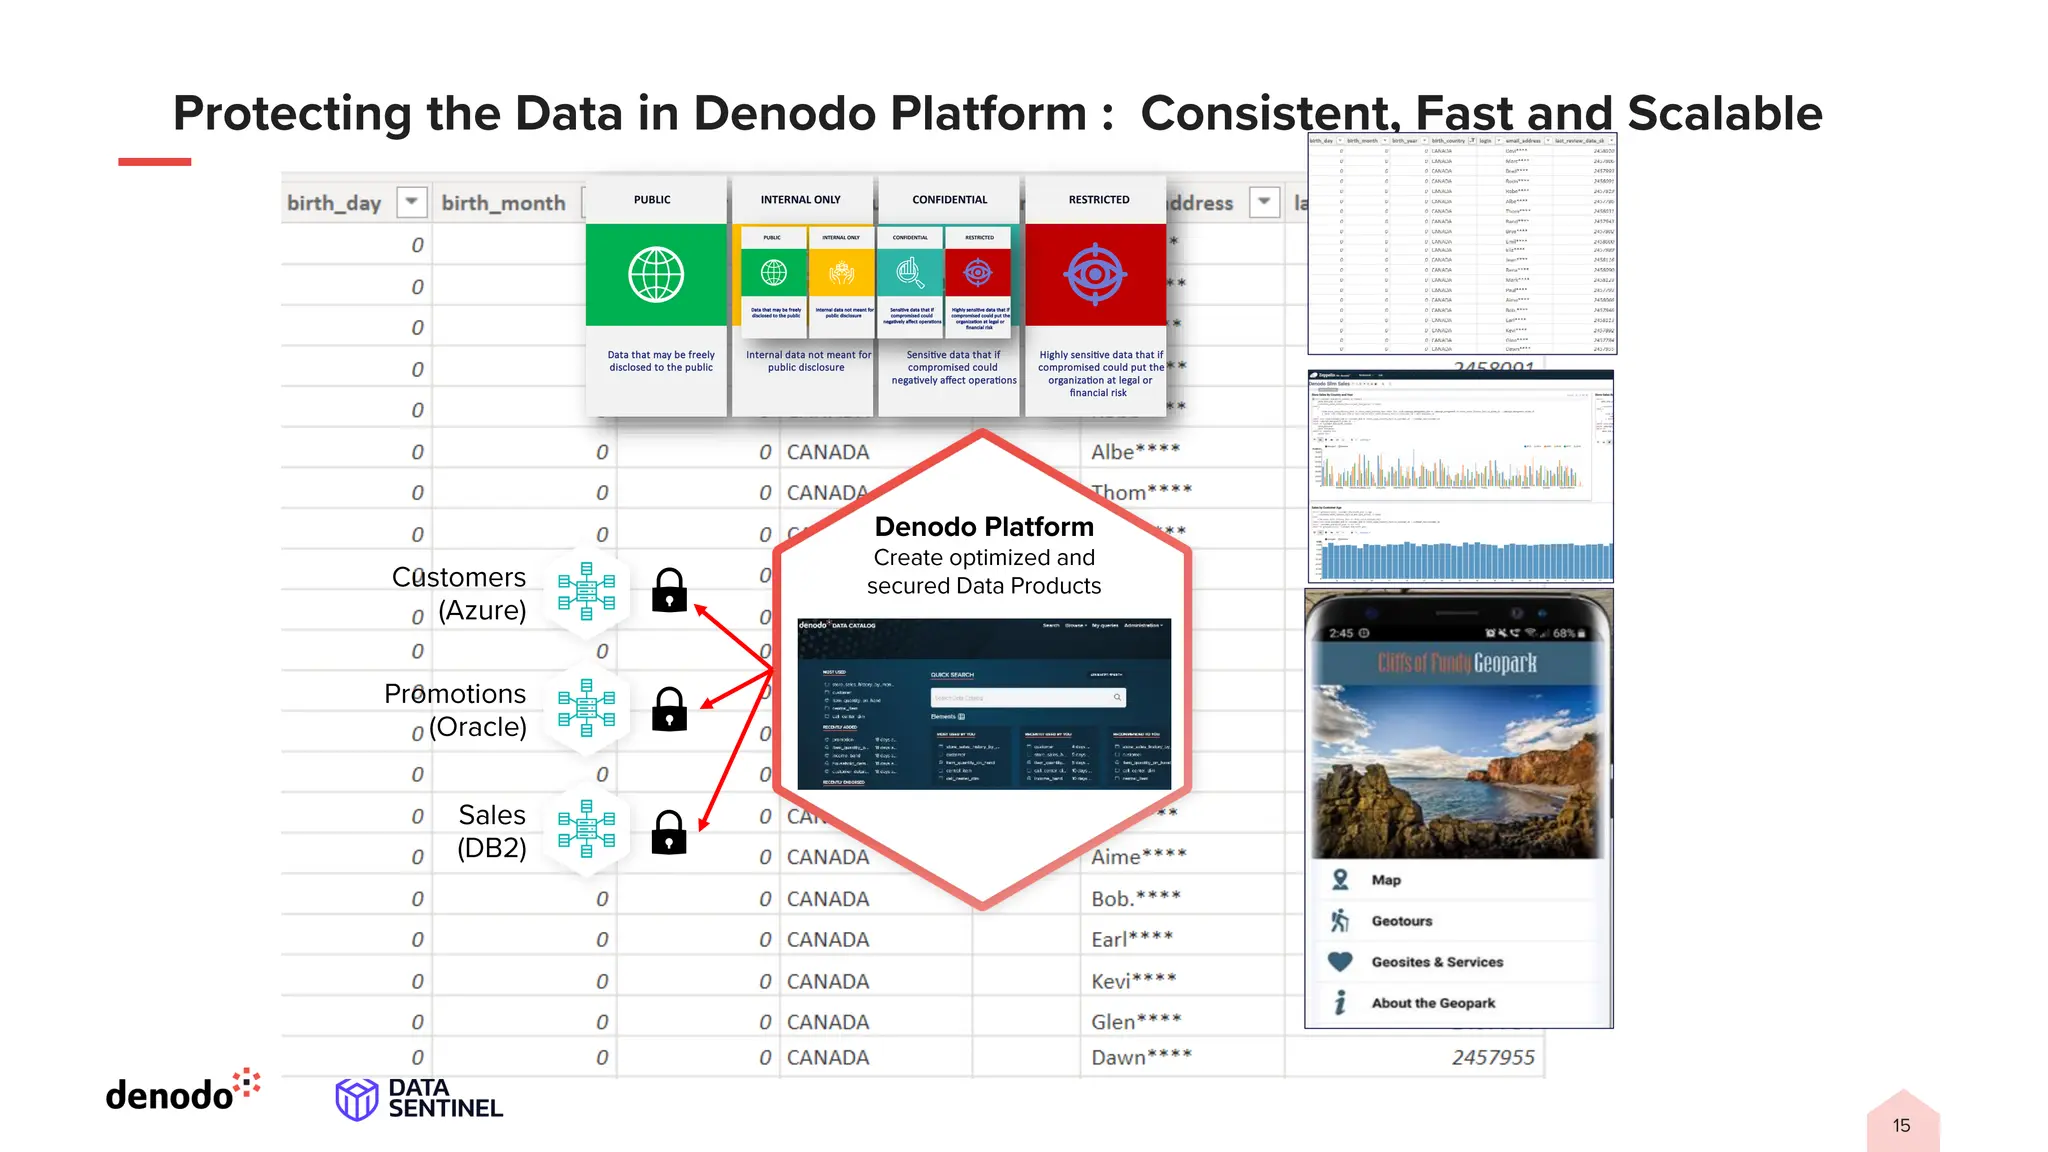Image resolution: width=2048 pixels, height=1152 pixels.
Task: Click the eye target icon on RESTRICTED card
Action: coord(1096,274)
